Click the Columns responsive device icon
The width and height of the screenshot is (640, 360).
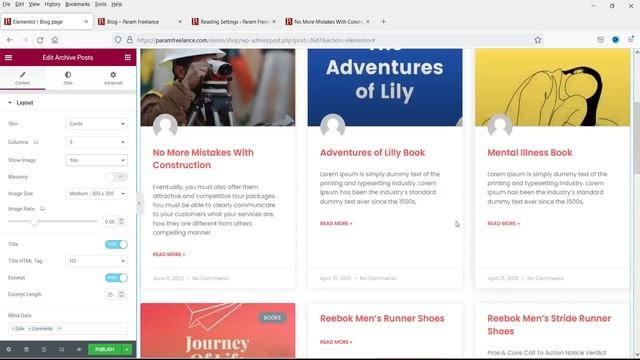(36, 142)
